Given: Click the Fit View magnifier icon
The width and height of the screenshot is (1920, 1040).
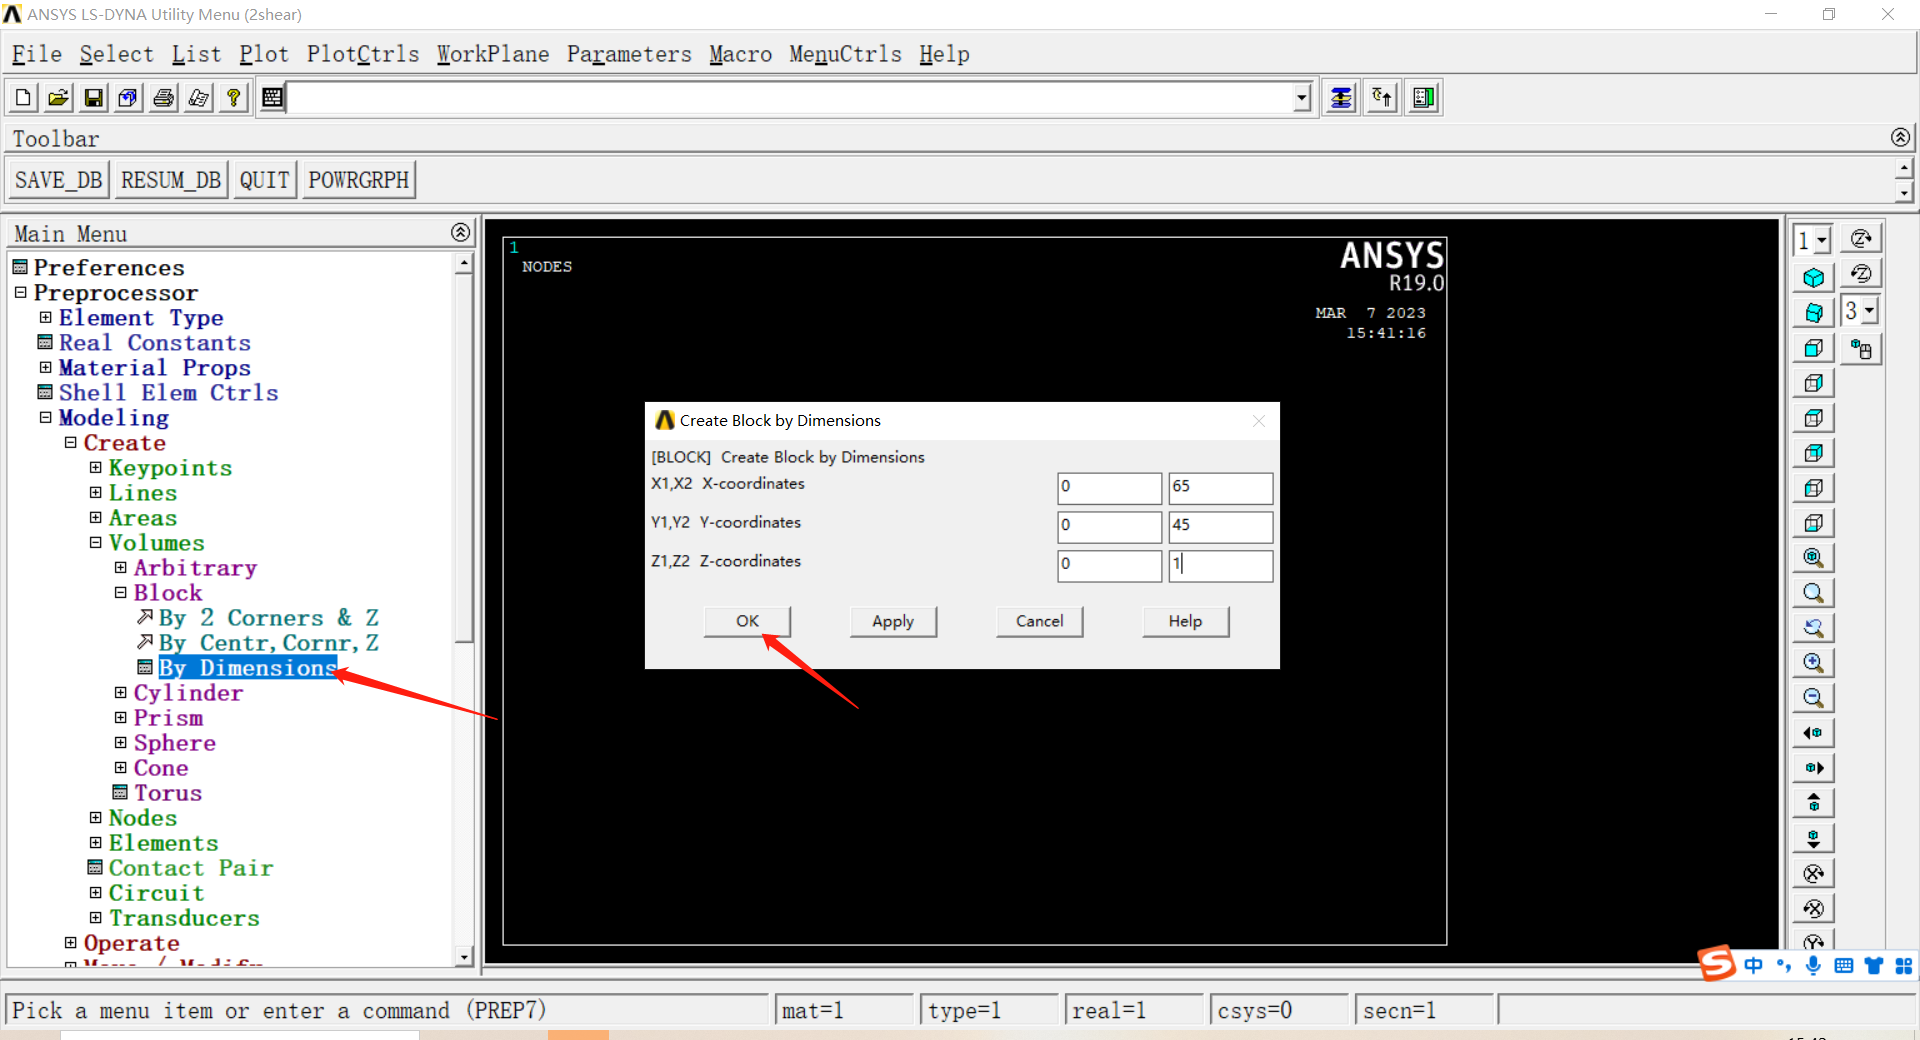Looking at the screenshot, I should point(1813,558).
